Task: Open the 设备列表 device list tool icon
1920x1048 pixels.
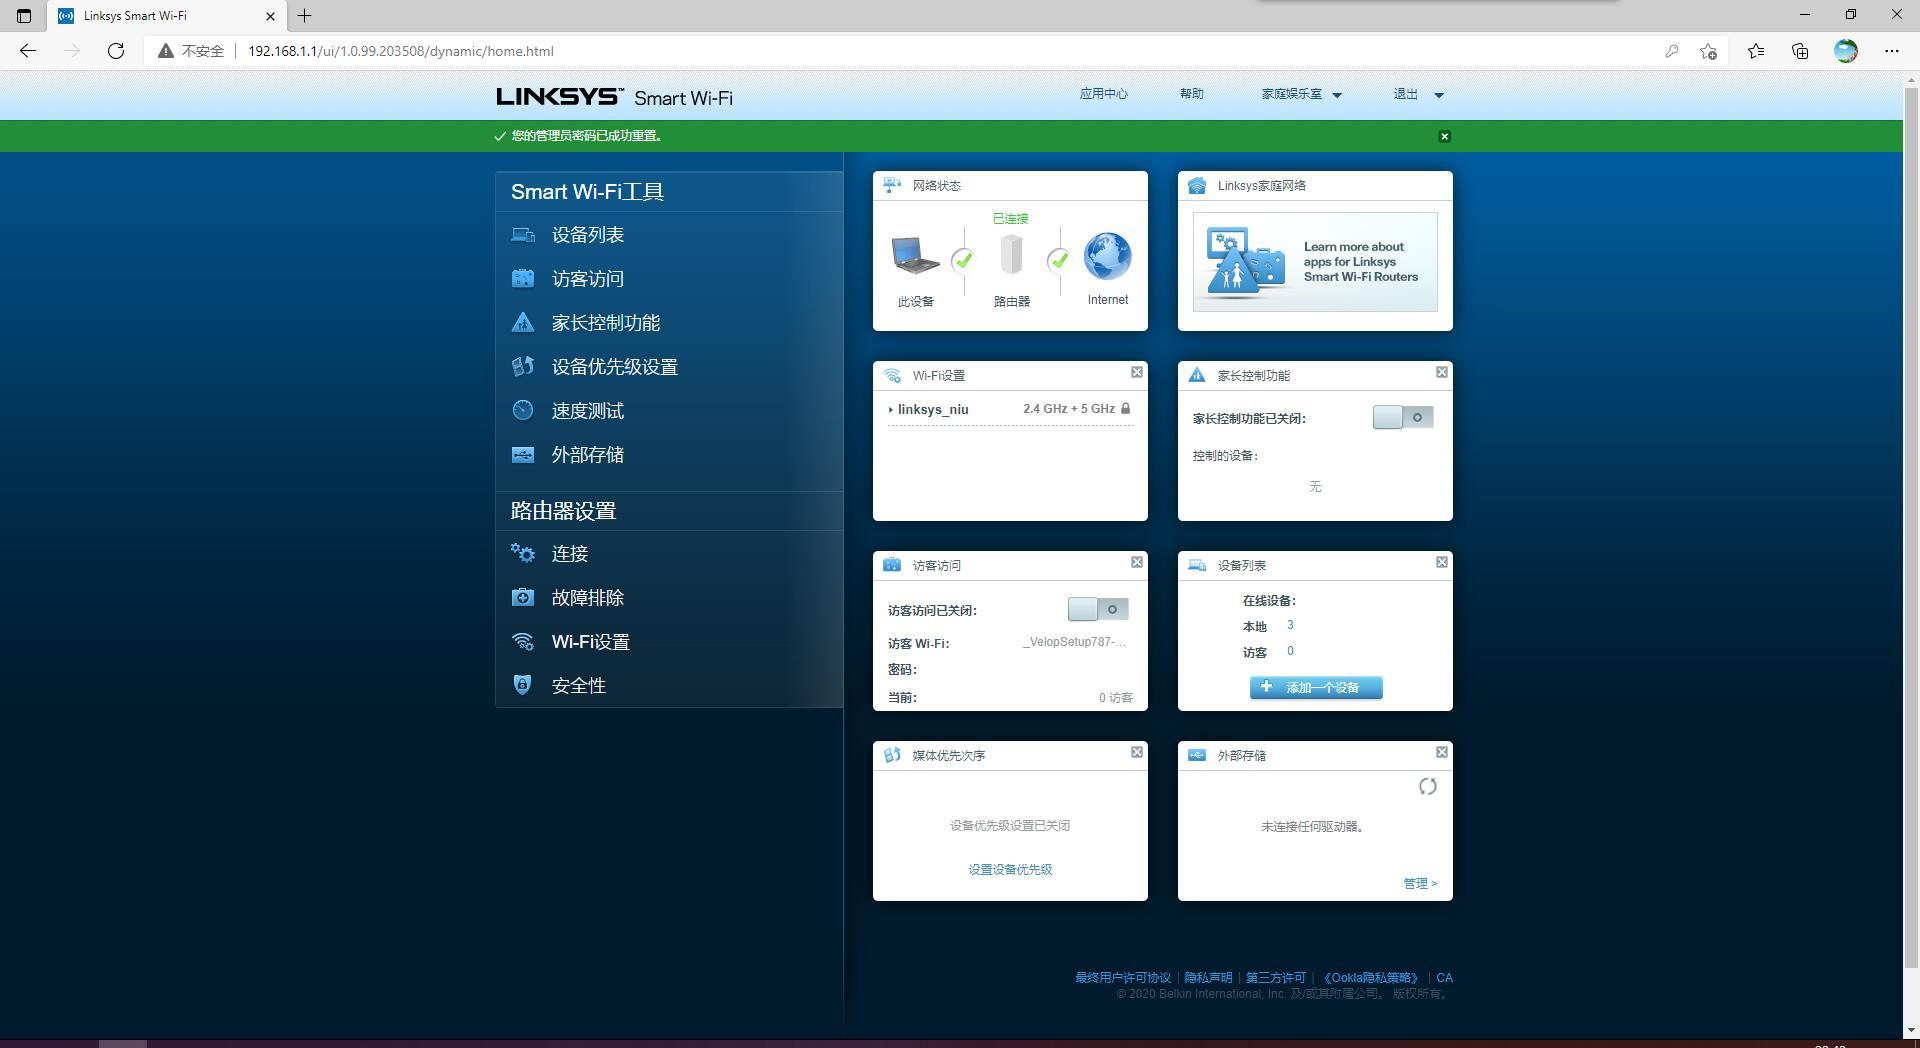Action: coord(523,235)
